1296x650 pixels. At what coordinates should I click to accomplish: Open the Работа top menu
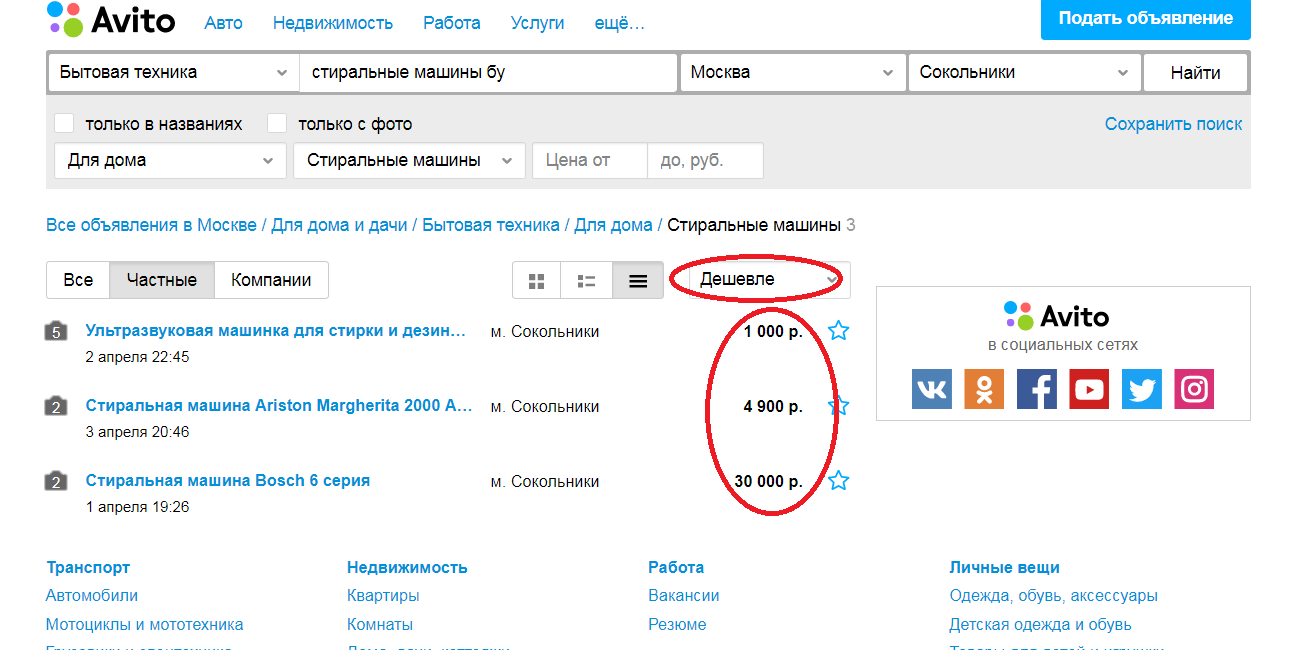[x=452, y=22]
